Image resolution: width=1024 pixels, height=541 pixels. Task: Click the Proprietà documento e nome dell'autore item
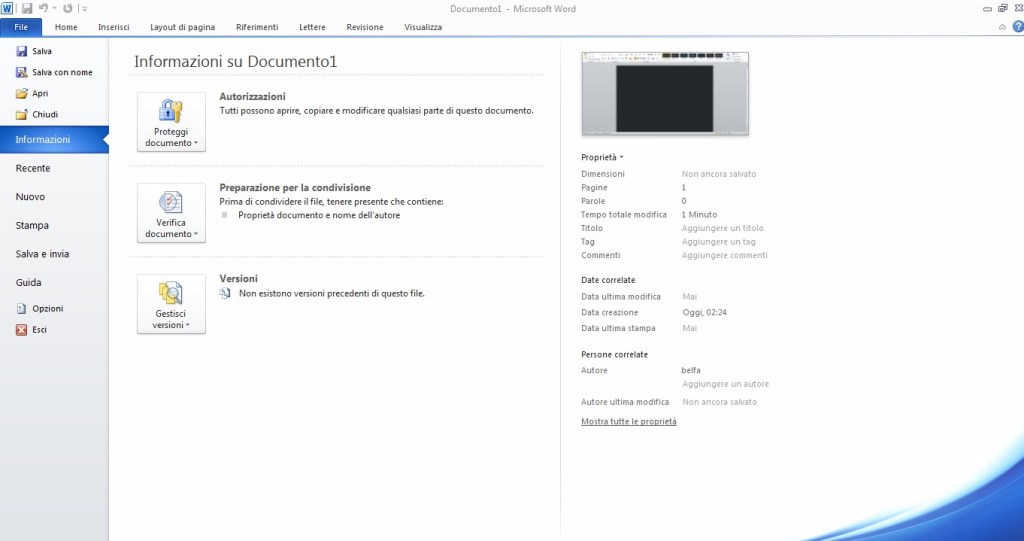(319, 215)
